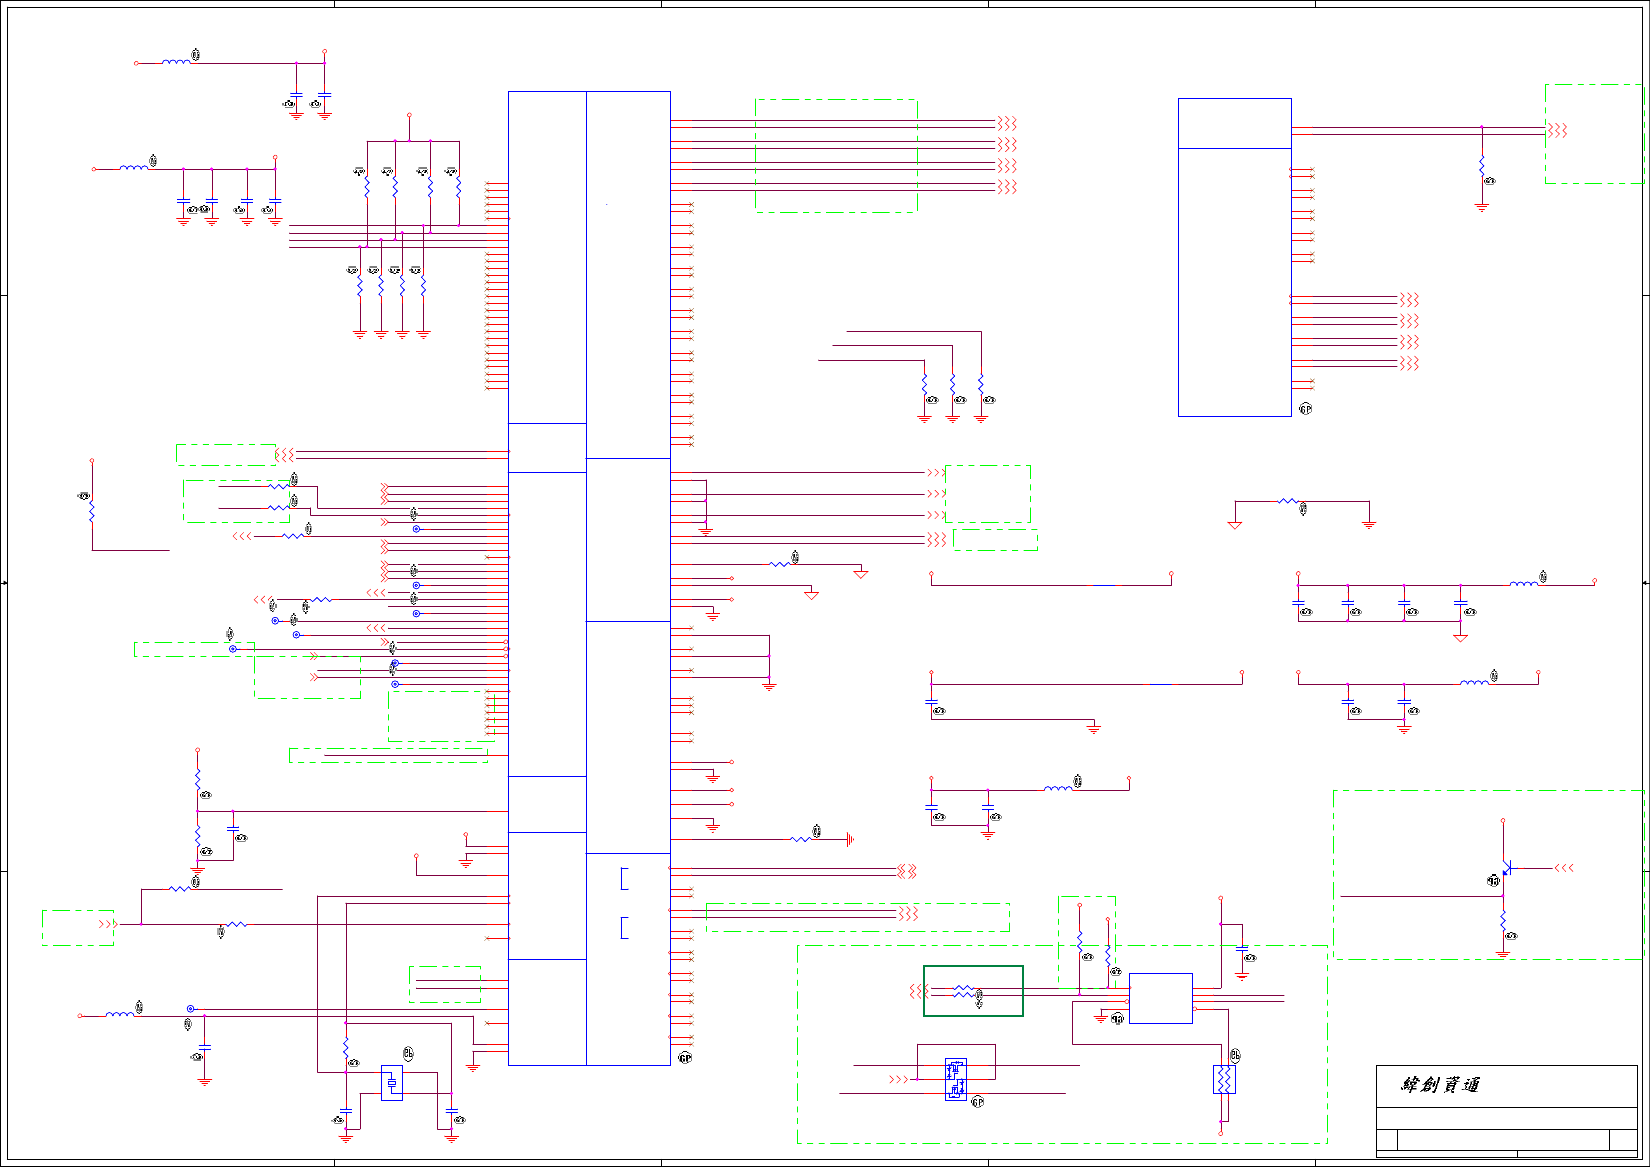1650x1167 pixels.
Task: Select the resistor joining two ground symbols
Action: coord(1289,501)
